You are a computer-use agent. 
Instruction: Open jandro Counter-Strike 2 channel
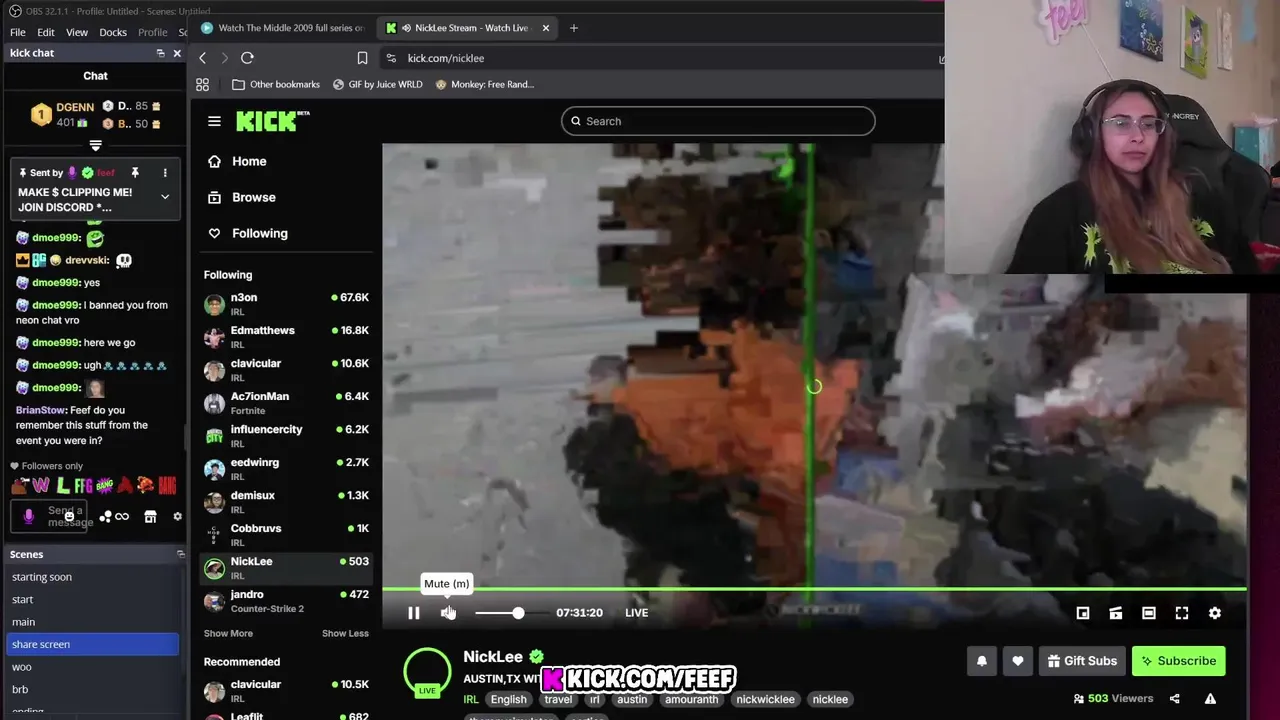coord(286,601)
